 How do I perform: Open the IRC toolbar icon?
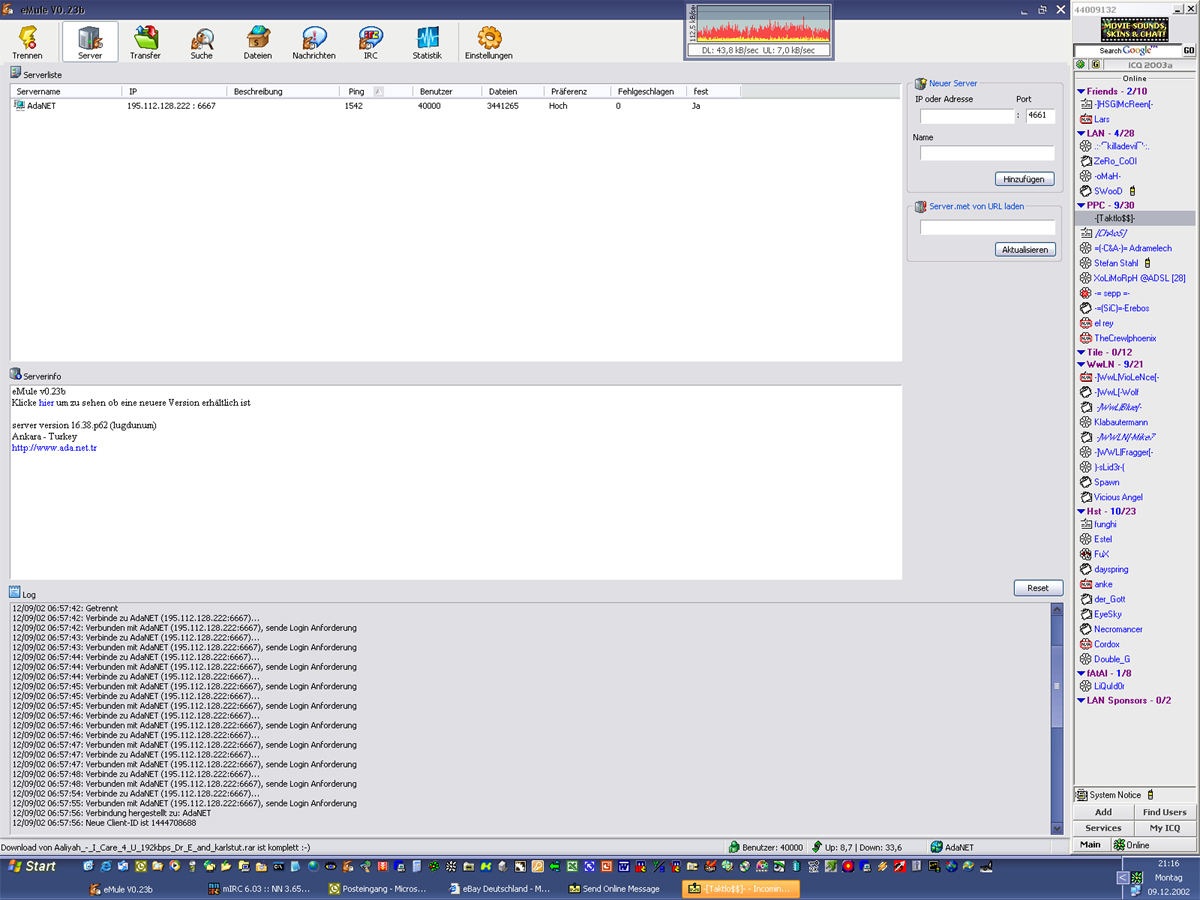pyautogui.click(x=370, y=42)
